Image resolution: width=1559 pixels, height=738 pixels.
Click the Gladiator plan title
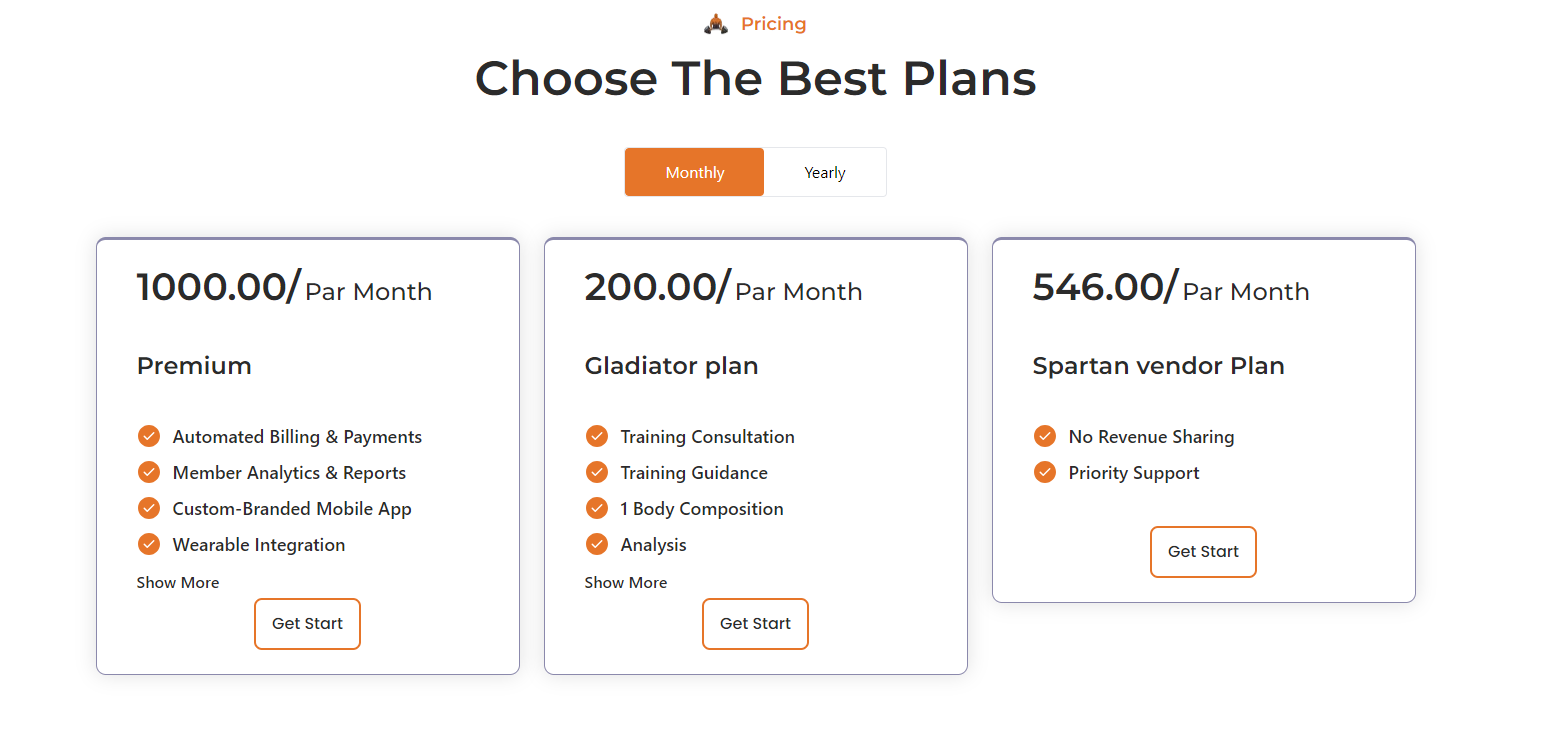671,366
